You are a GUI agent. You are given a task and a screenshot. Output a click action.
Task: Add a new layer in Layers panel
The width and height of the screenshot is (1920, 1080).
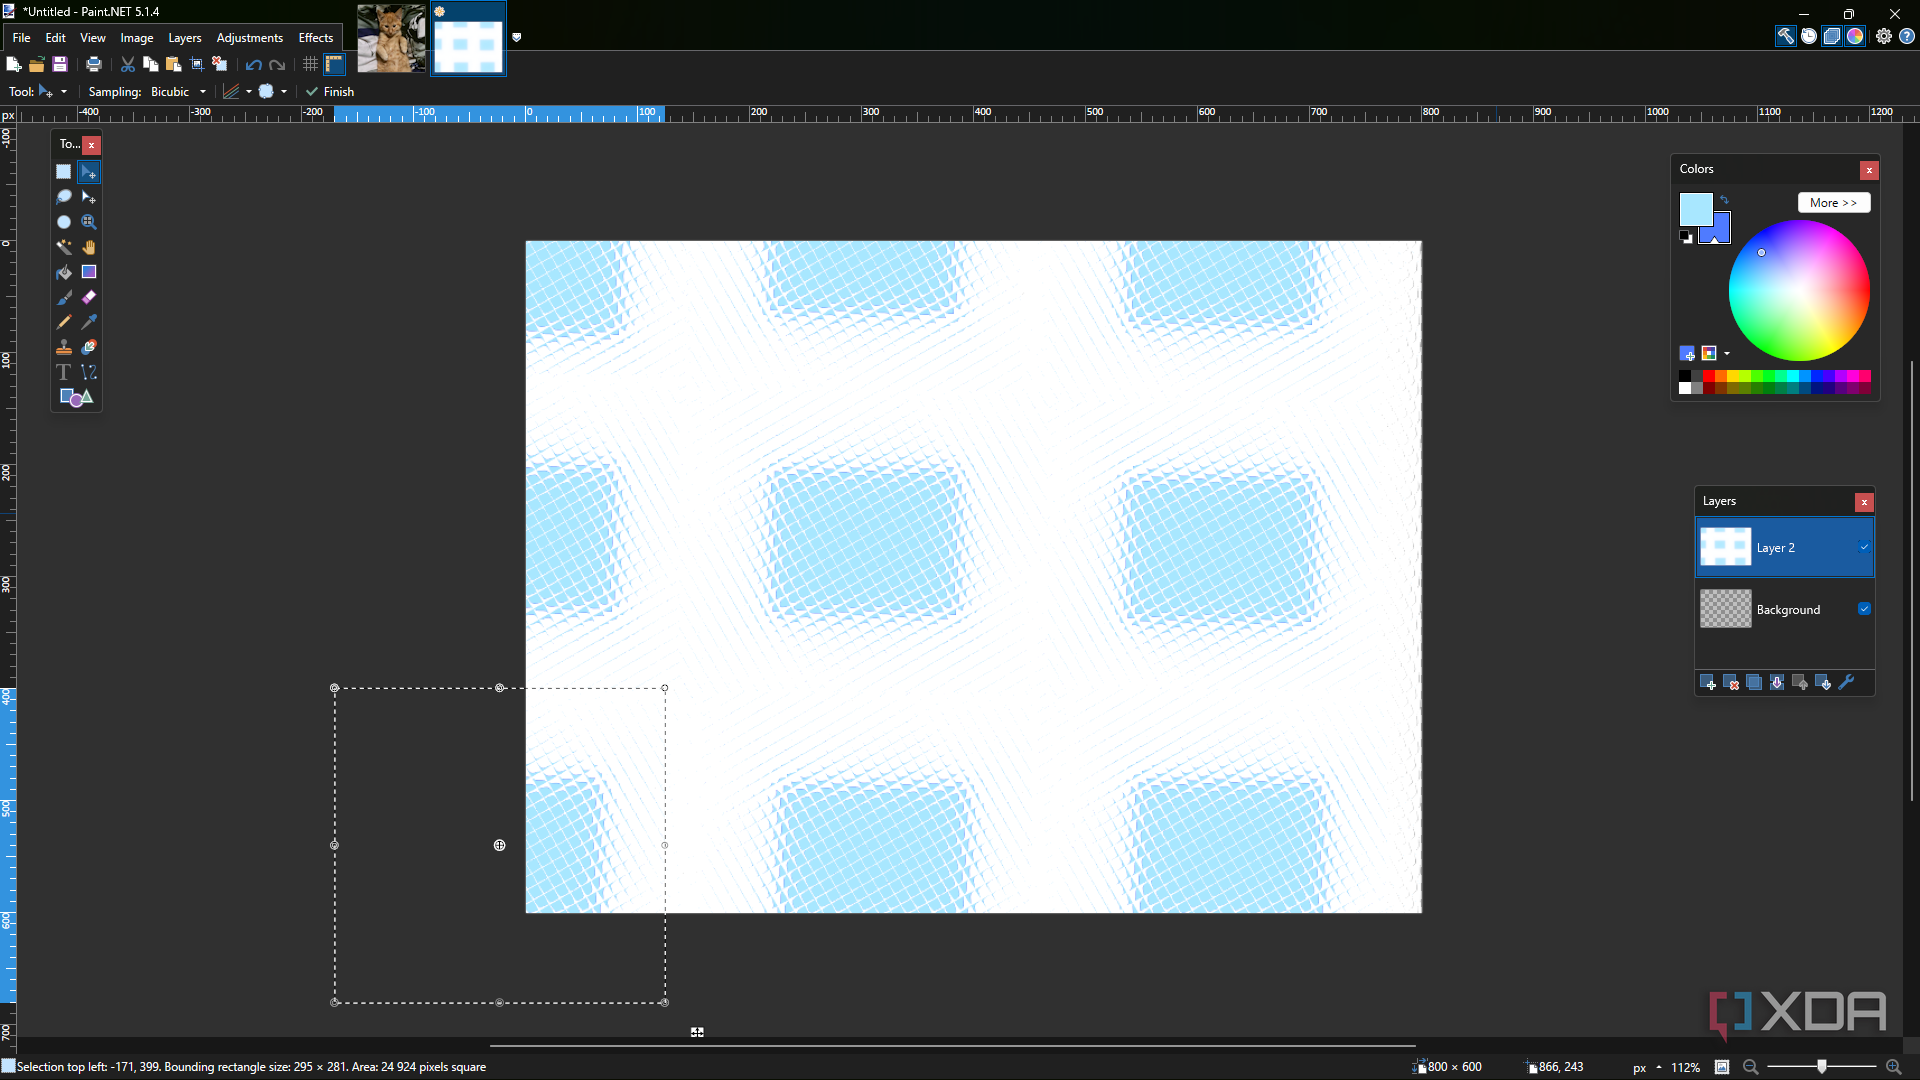[x=1708, y=682]
